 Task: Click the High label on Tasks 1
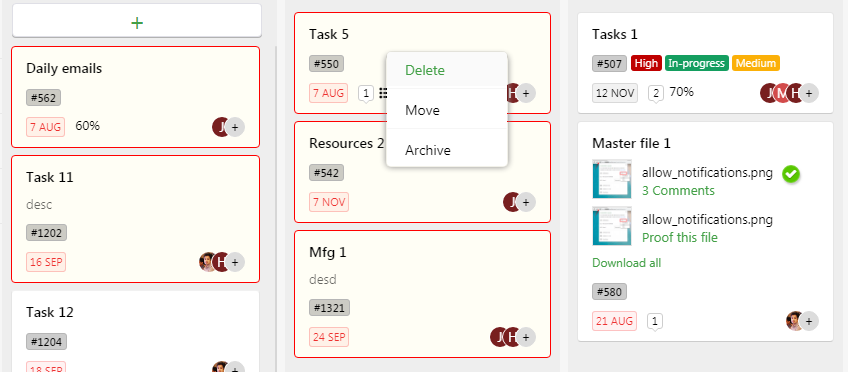pyautogui.click(x=646, y=63)
